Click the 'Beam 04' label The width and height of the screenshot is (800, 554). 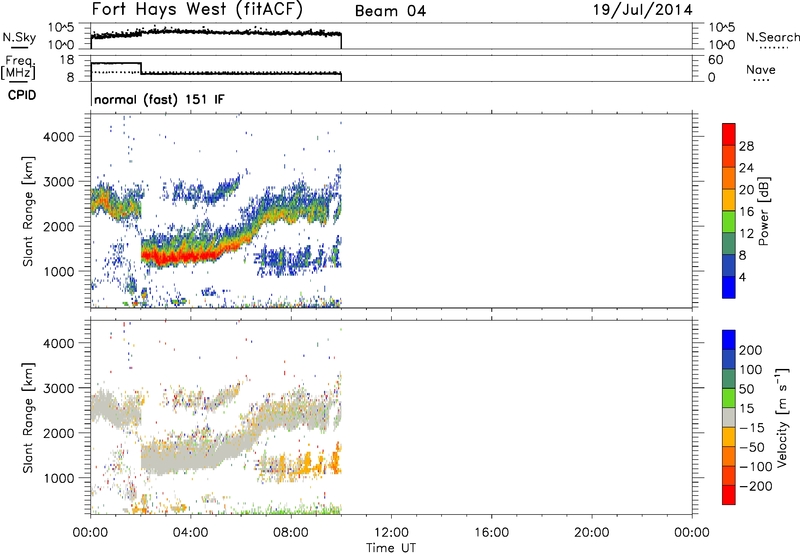[390, 11]
